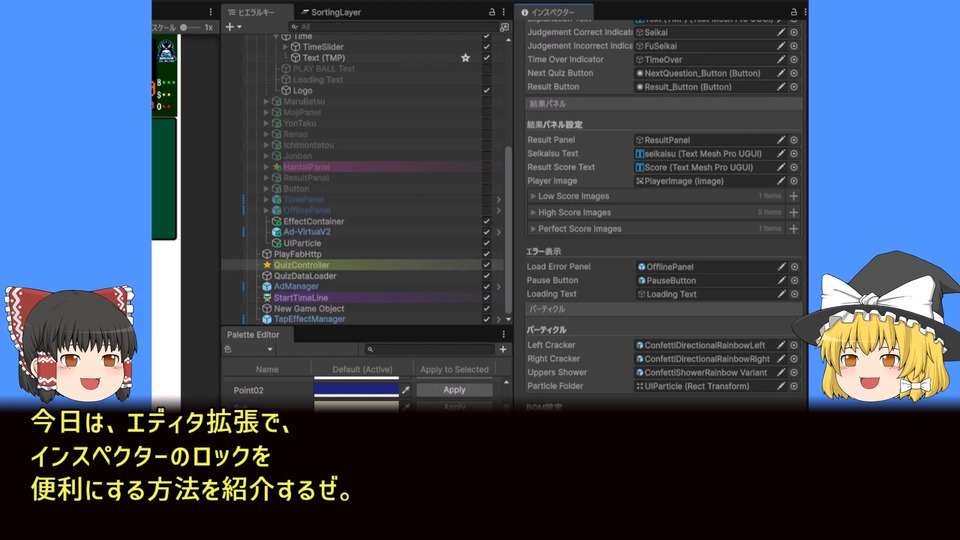Viewport: 960px width, 540px height.
Task: Add an item to Perfect Score Images list
Action: point(793,228)
